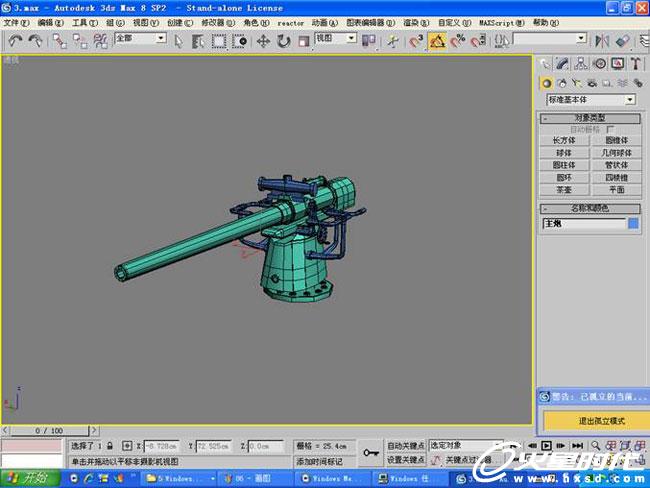Open the MAXScript menu
This screenshot has width=650, height=488.
click(502, 22)
